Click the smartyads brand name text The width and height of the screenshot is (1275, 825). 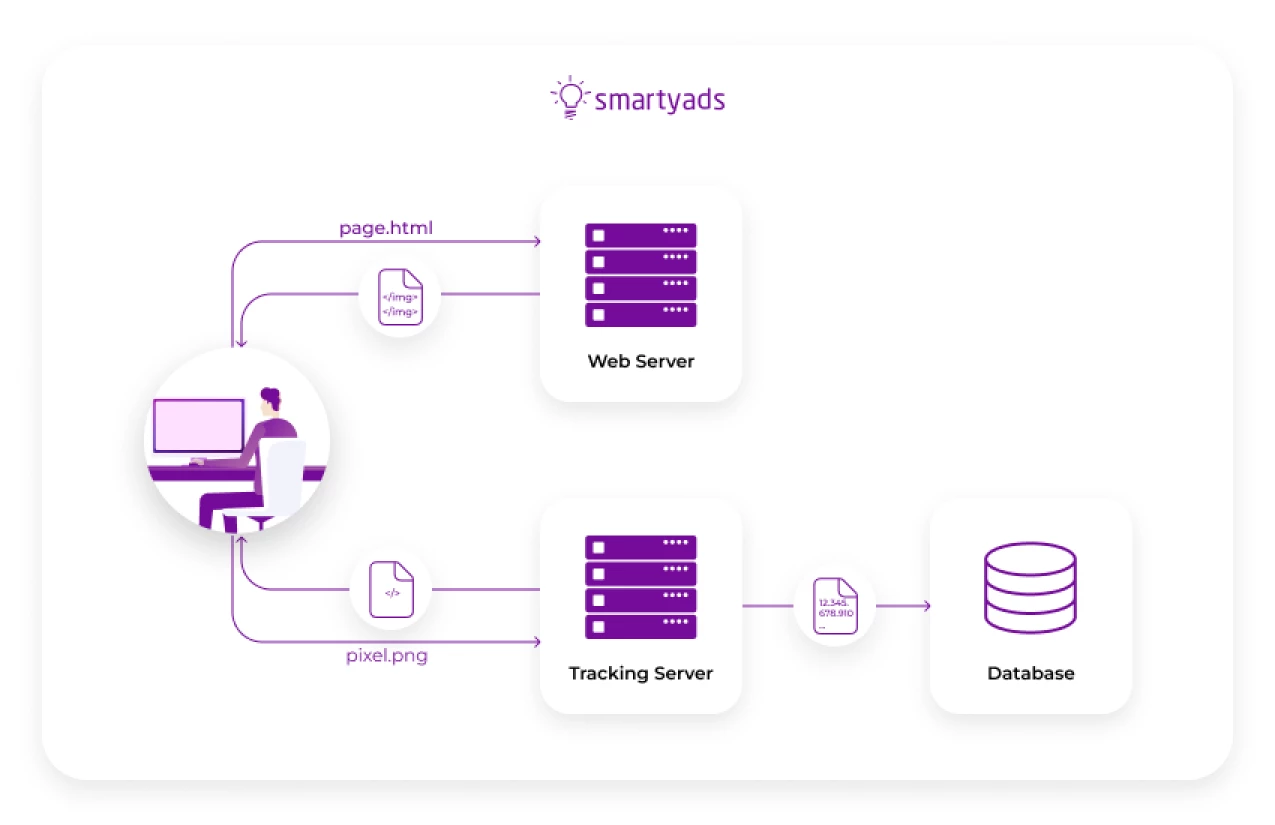[659, 100]
